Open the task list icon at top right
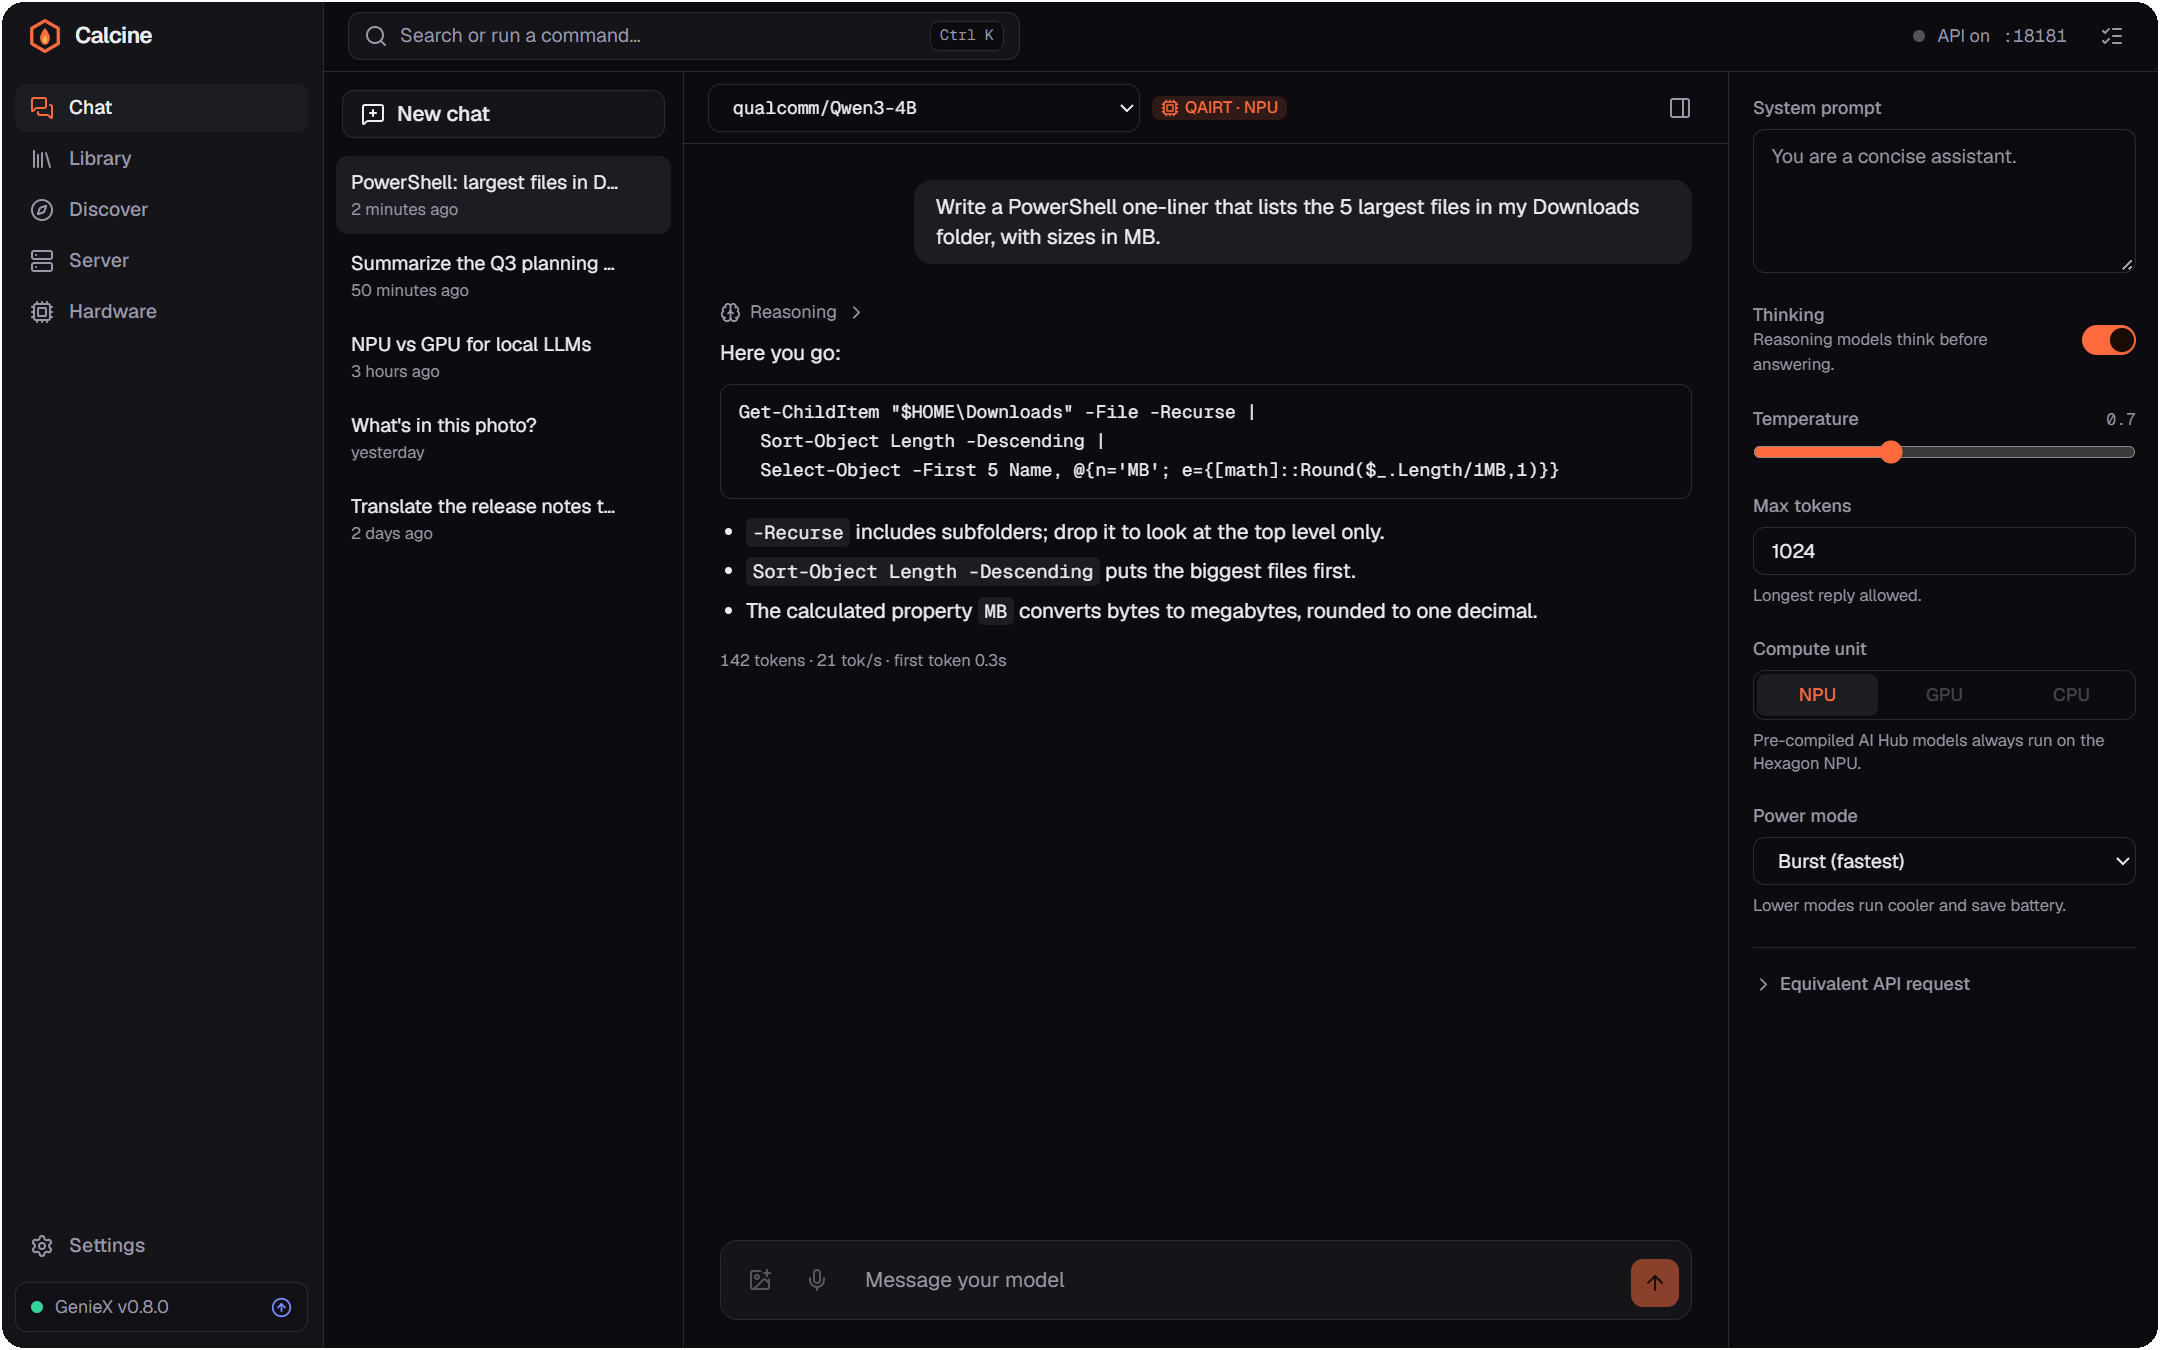The image size is (2160, 1350). coord(2112,36)
